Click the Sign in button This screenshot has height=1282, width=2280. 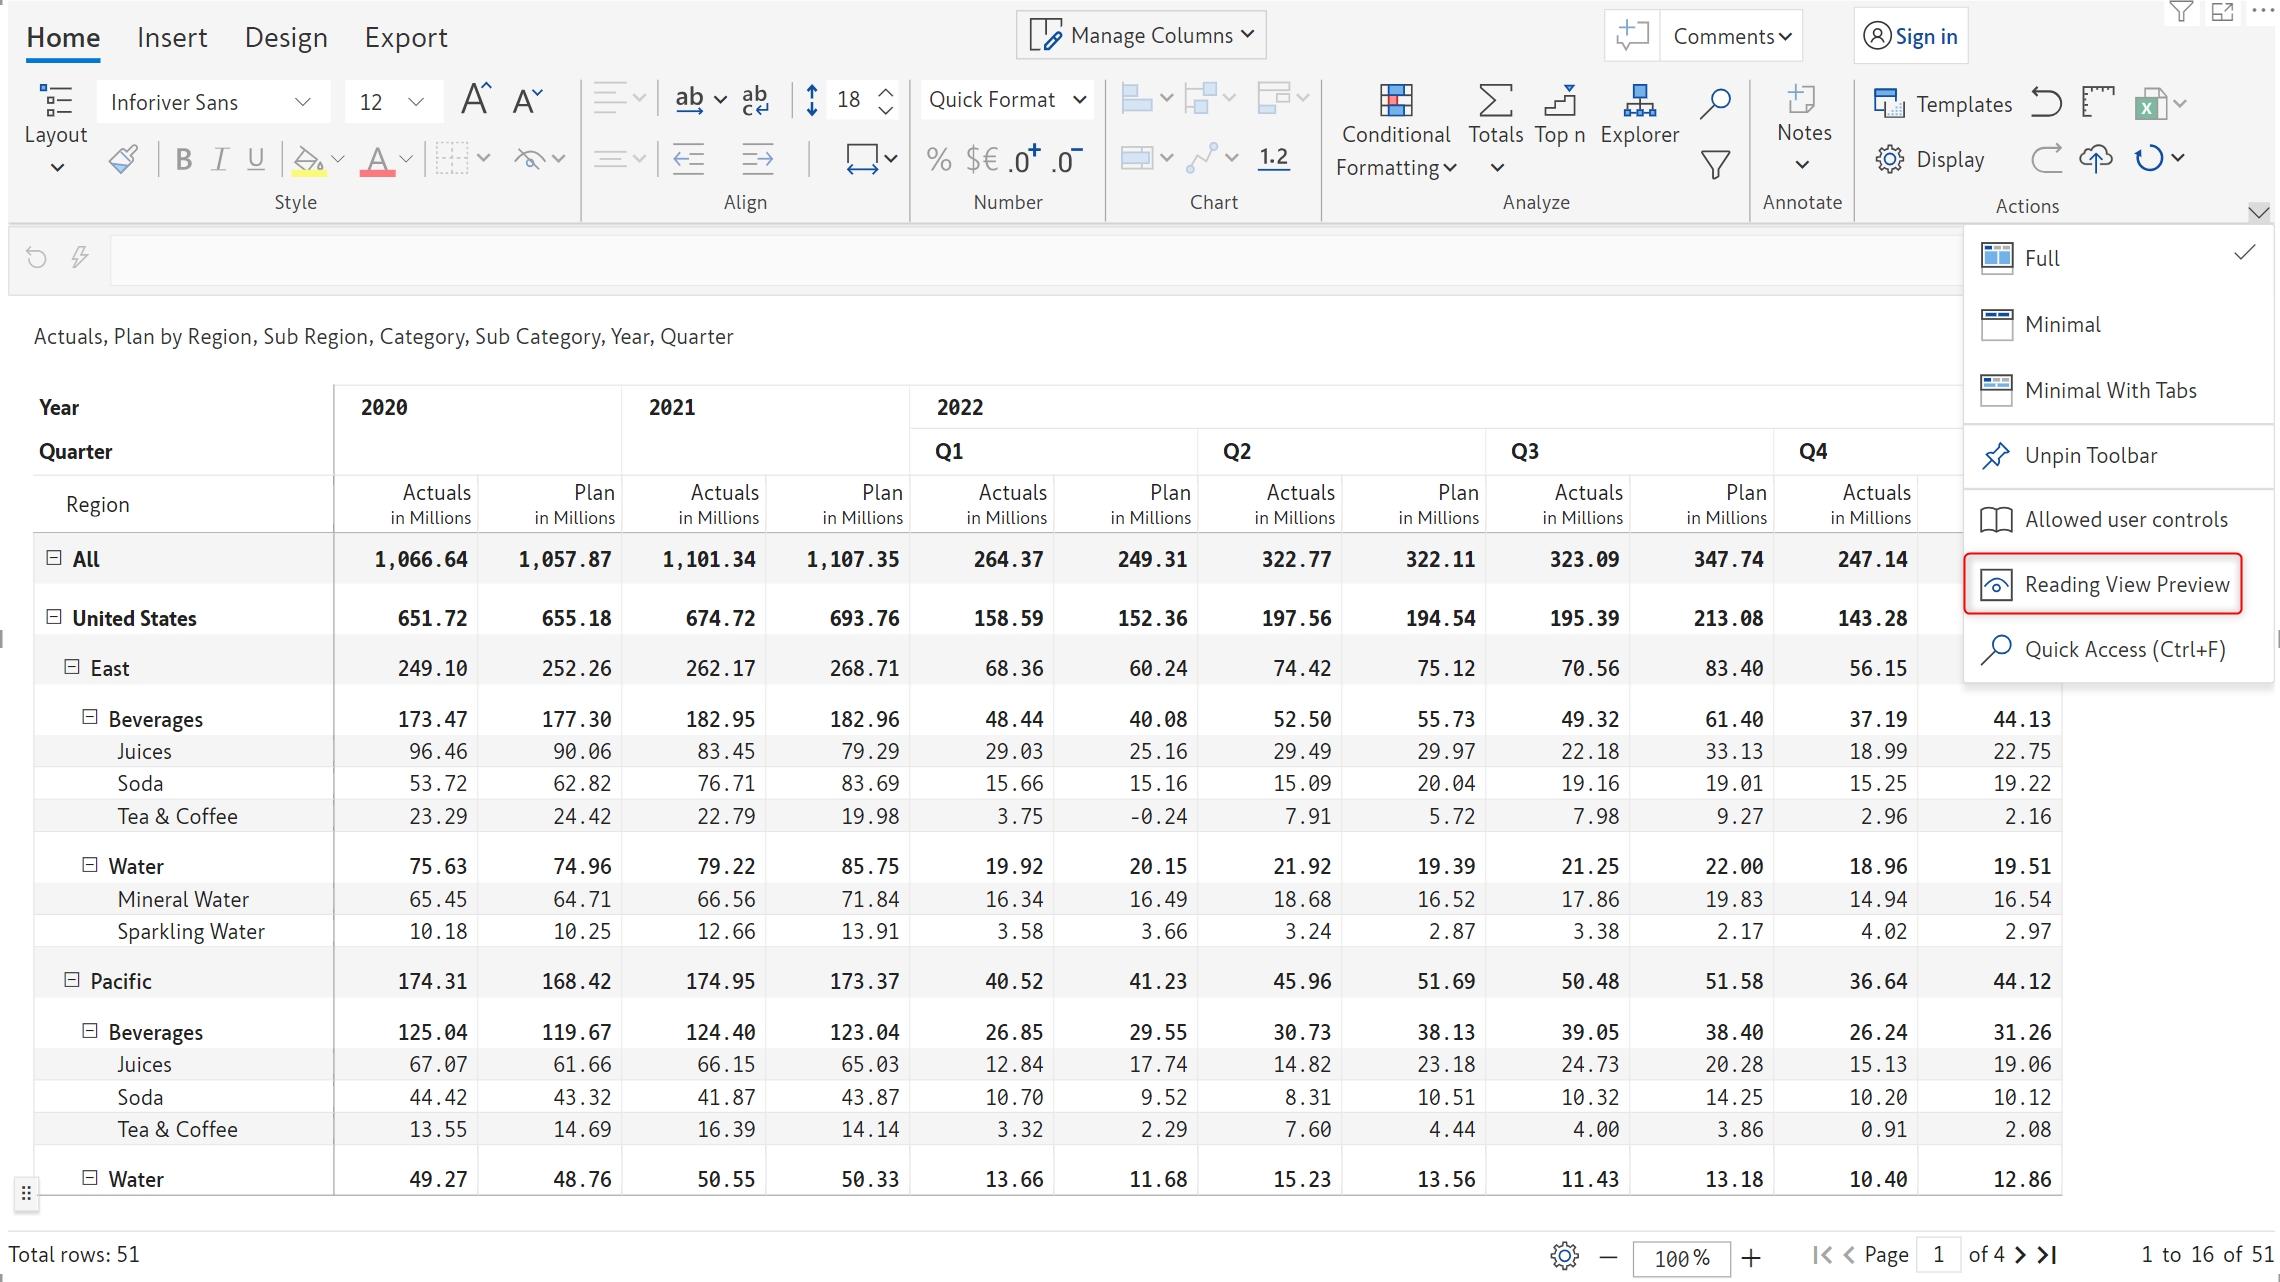click(1911, 37)
